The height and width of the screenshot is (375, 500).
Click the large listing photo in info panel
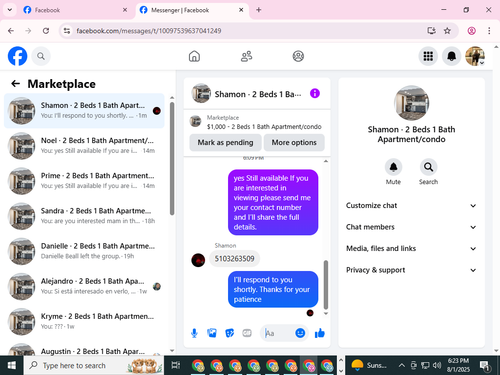tap(411, 103)
